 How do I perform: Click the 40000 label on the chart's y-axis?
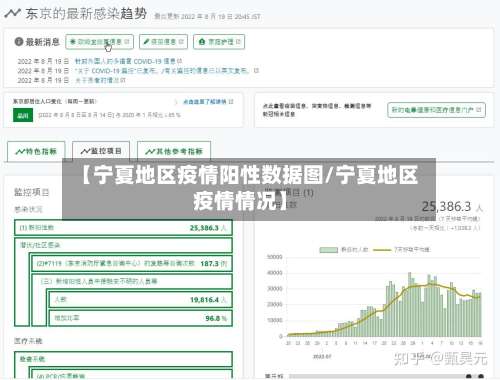[275, 273]
